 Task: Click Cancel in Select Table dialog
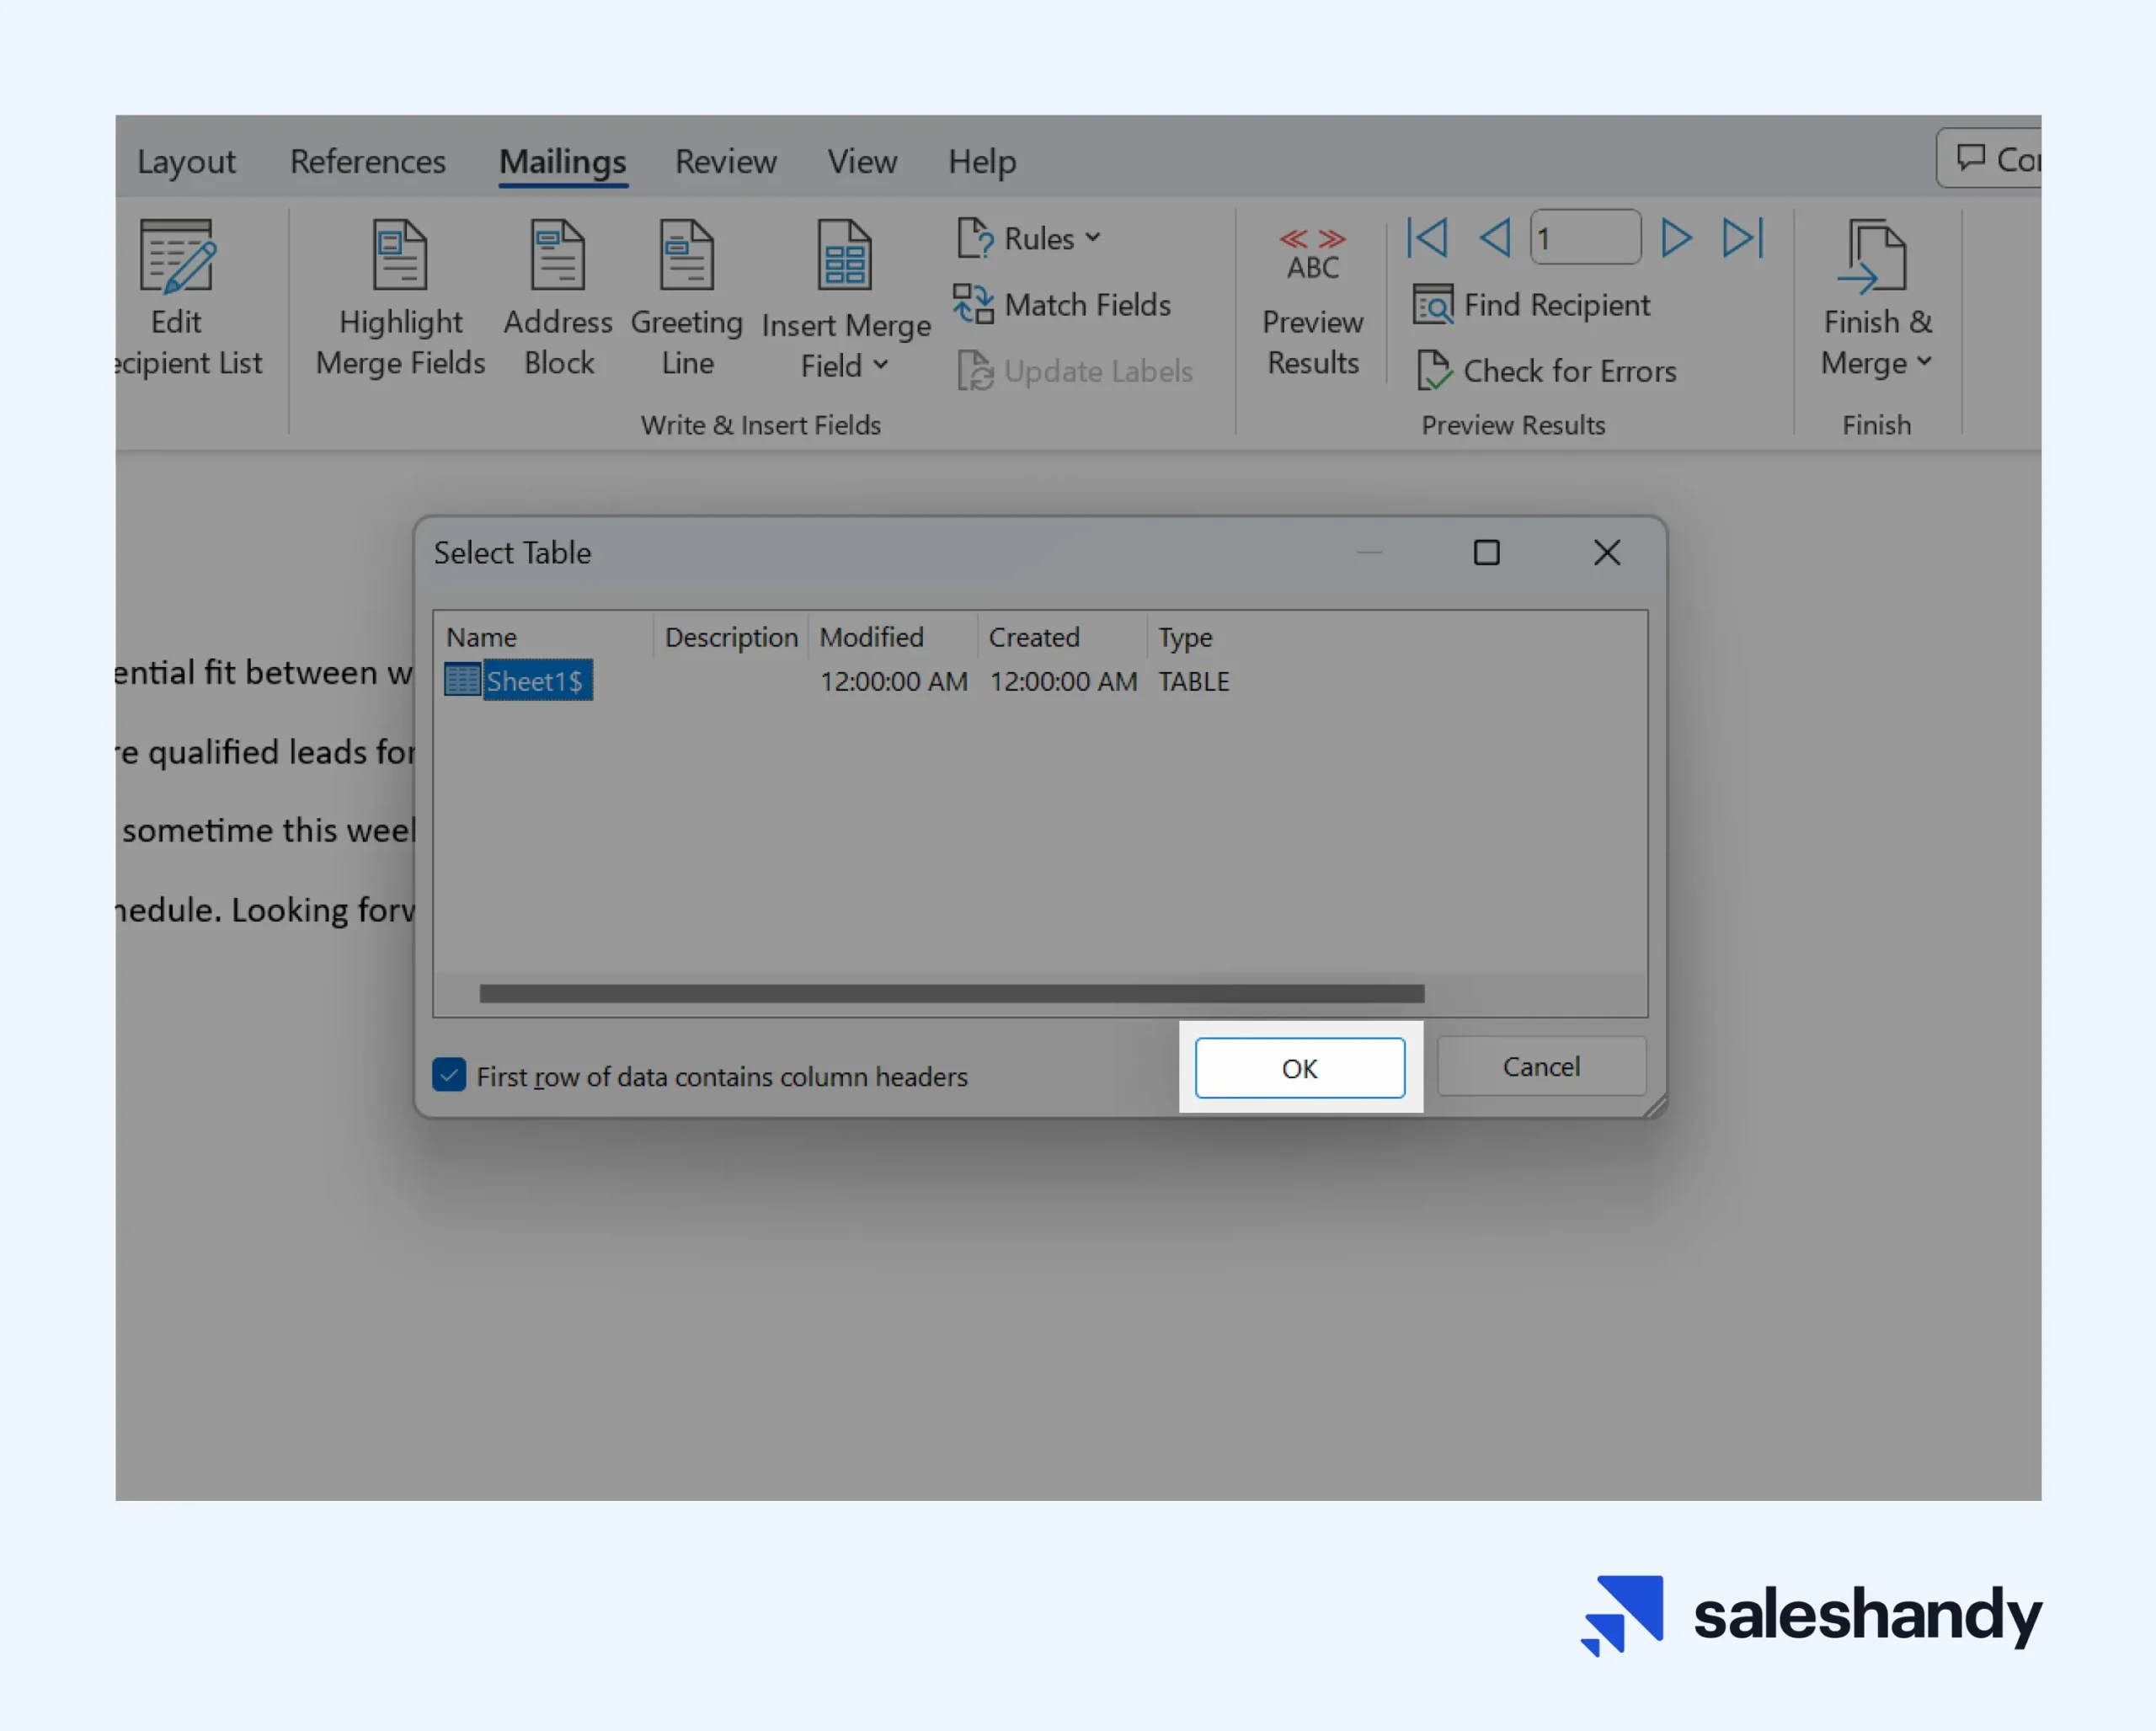point(1541,1066)
